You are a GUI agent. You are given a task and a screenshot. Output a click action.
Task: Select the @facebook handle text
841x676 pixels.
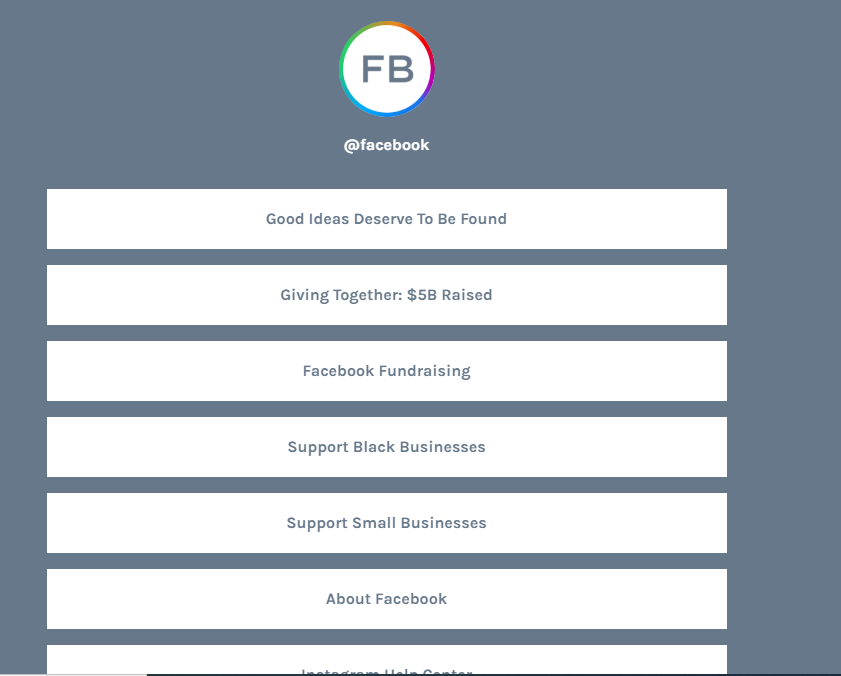(386, 145)
